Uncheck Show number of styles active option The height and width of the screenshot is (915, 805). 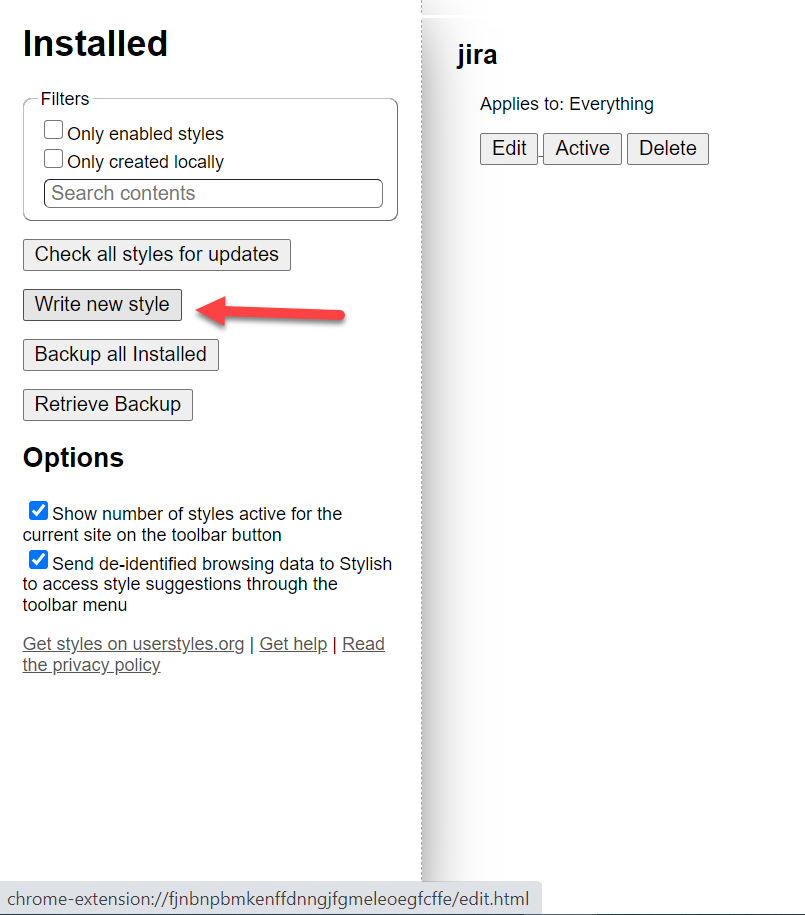pos(39,511)
